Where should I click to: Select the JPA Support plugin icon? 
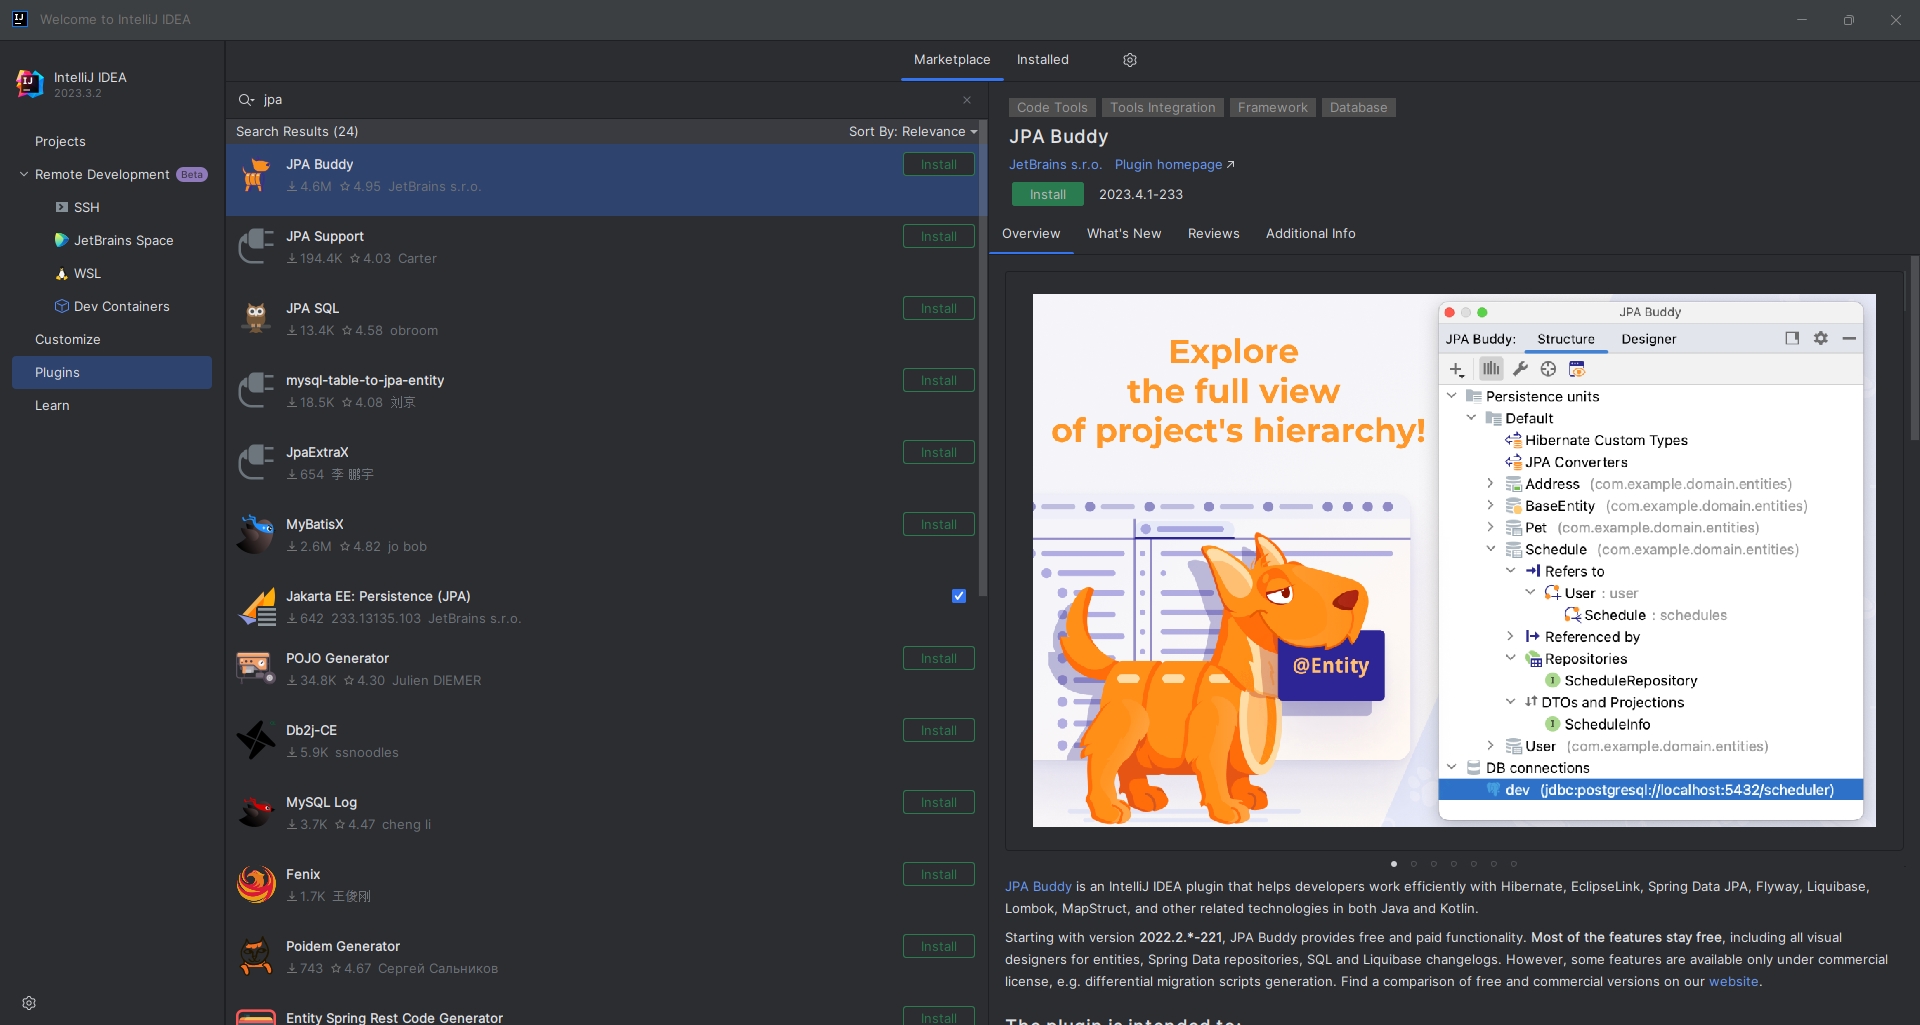[256, 247]
